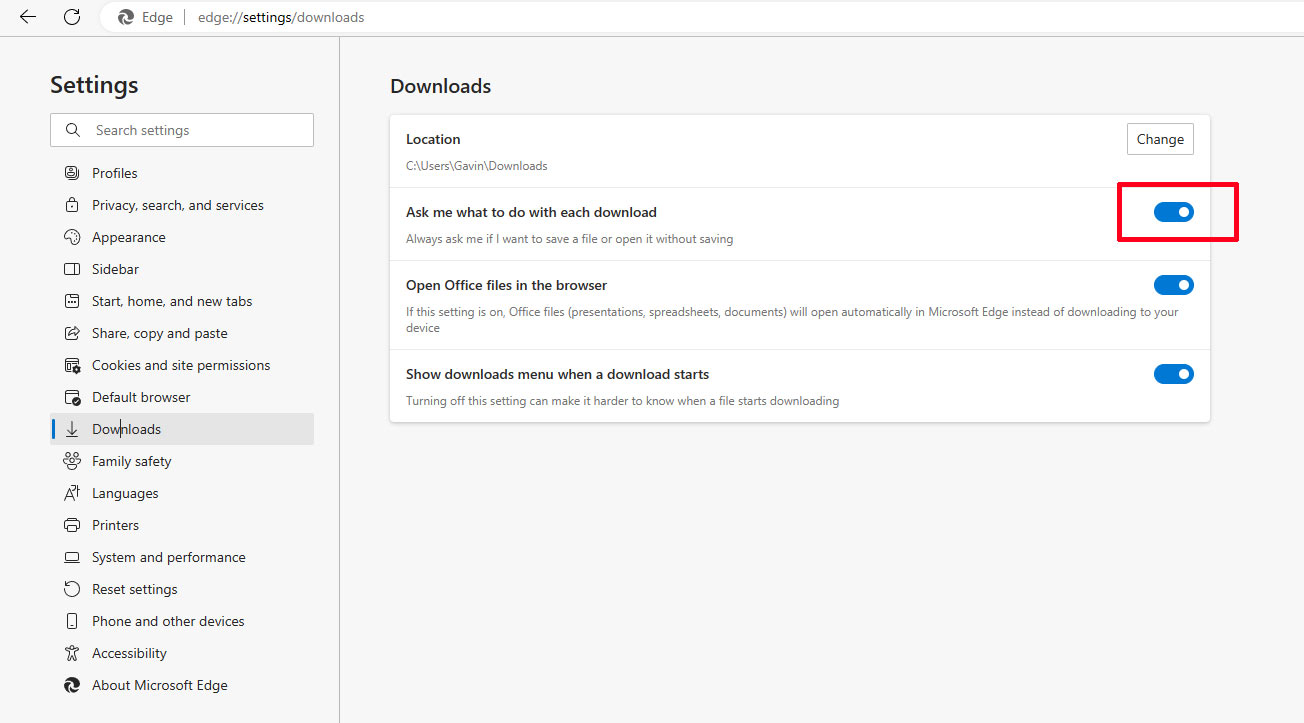
Task: Click the address bar URL edge://settings/downloads
Action: pos(281,17)
